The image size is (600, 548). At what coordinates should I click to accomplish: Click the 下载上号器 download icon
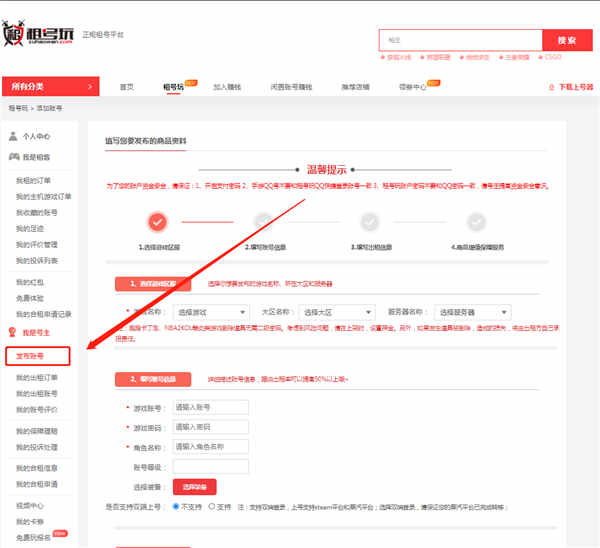[552, 87]
